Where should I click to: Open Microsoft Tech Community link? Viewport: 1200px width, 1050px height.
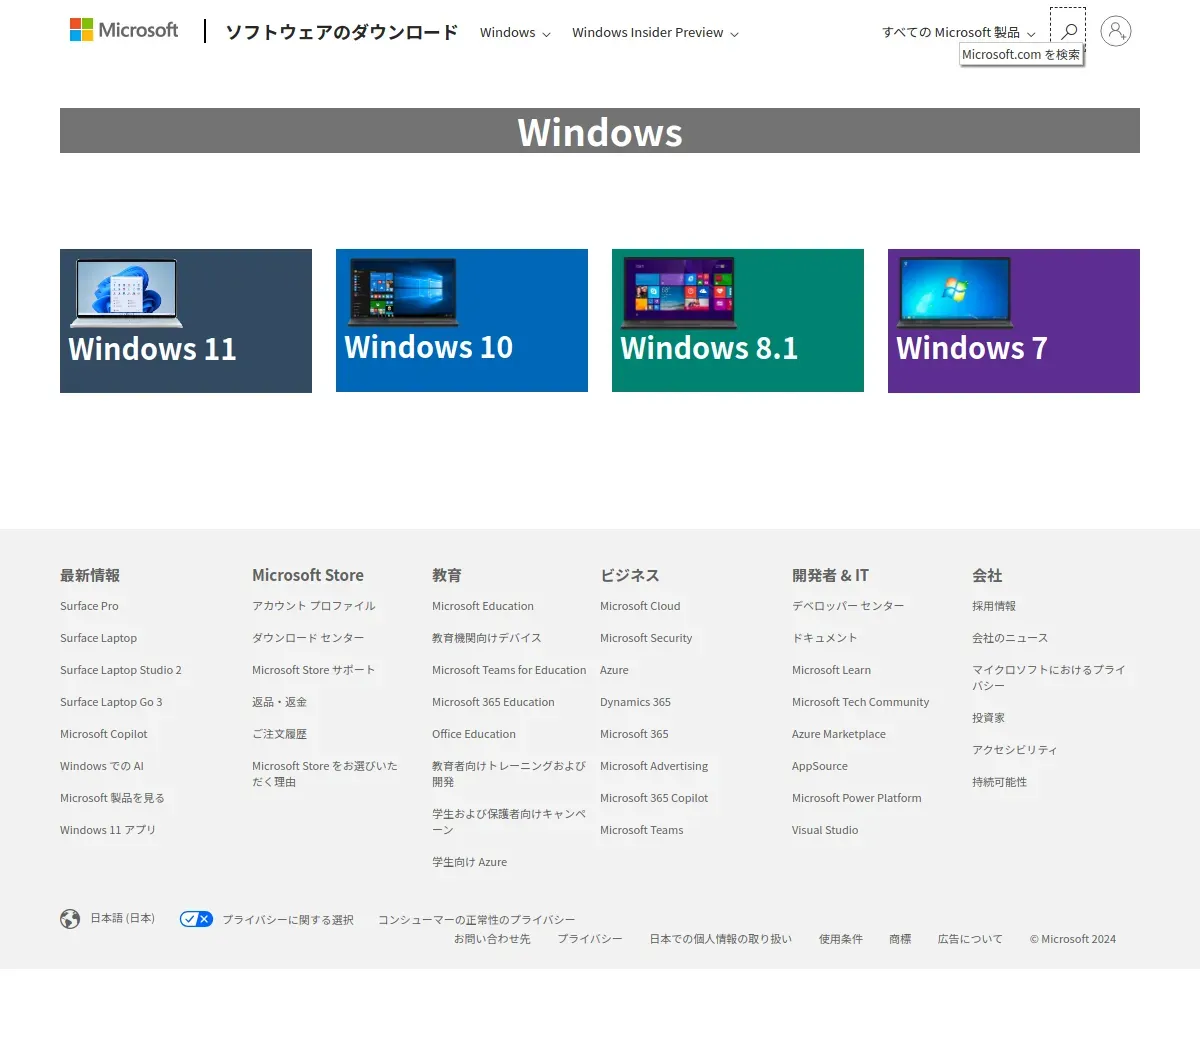(860, 702)
